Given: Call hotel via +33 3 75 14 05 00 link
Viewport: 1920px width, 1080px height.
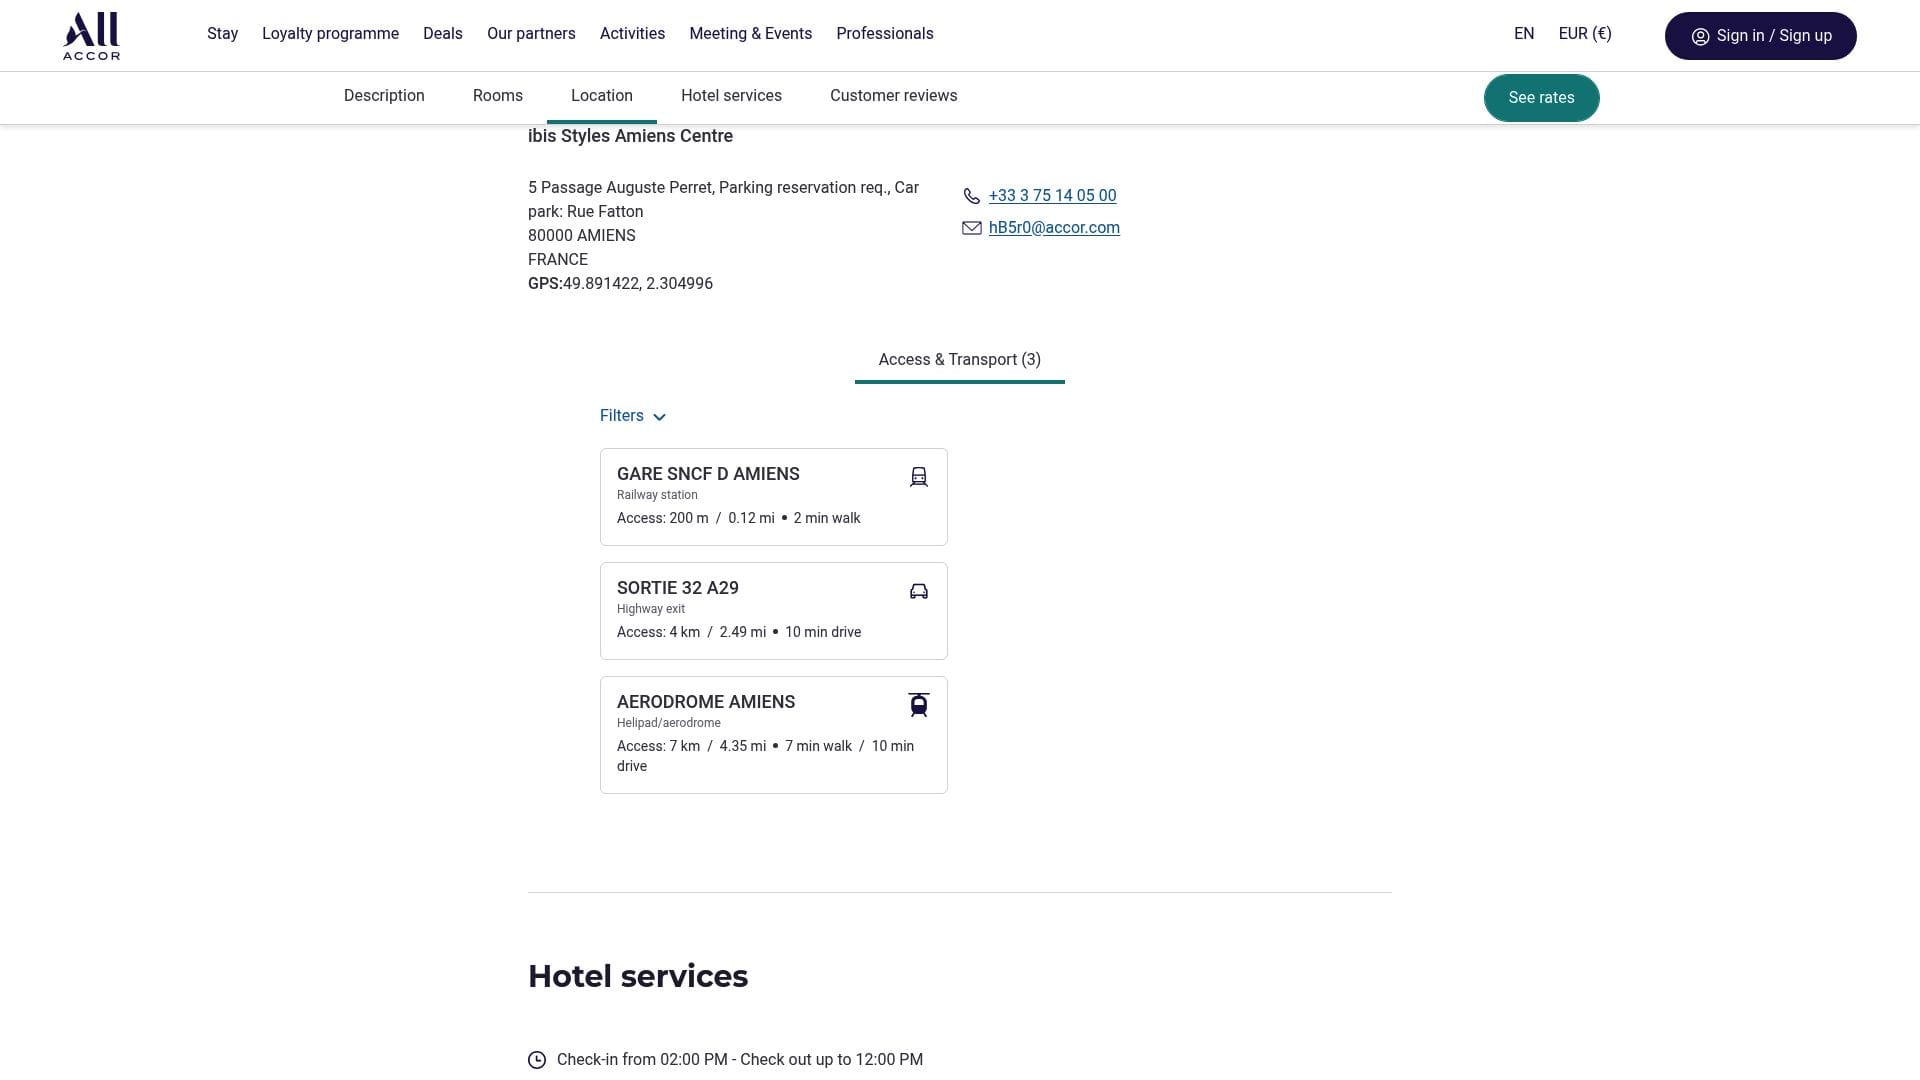Looking at the screenshot, I should coord(1052,196).
